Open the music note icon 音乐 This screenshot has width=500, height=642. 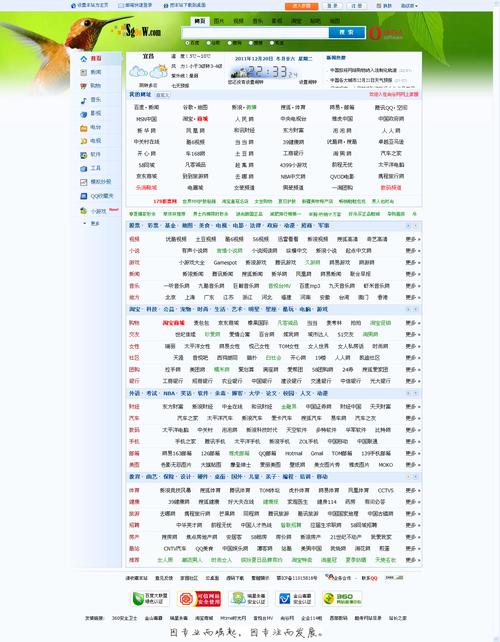84,100
